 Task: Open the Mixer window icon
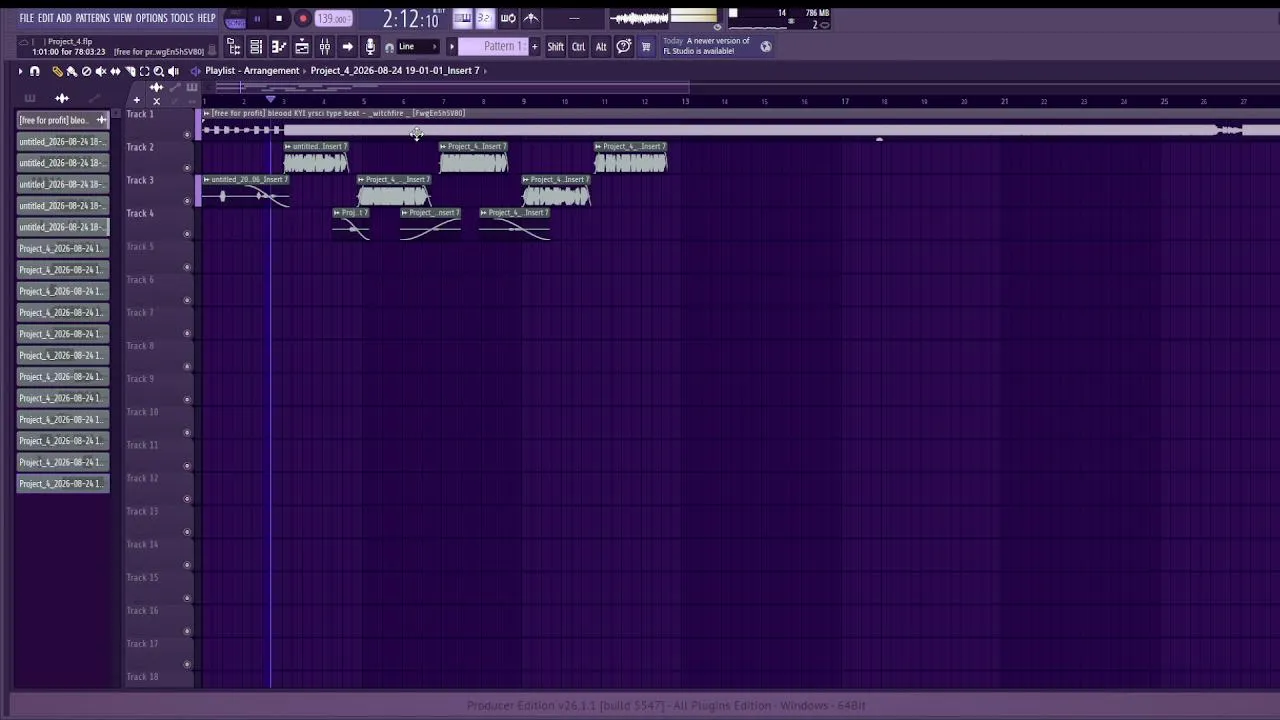325,47
